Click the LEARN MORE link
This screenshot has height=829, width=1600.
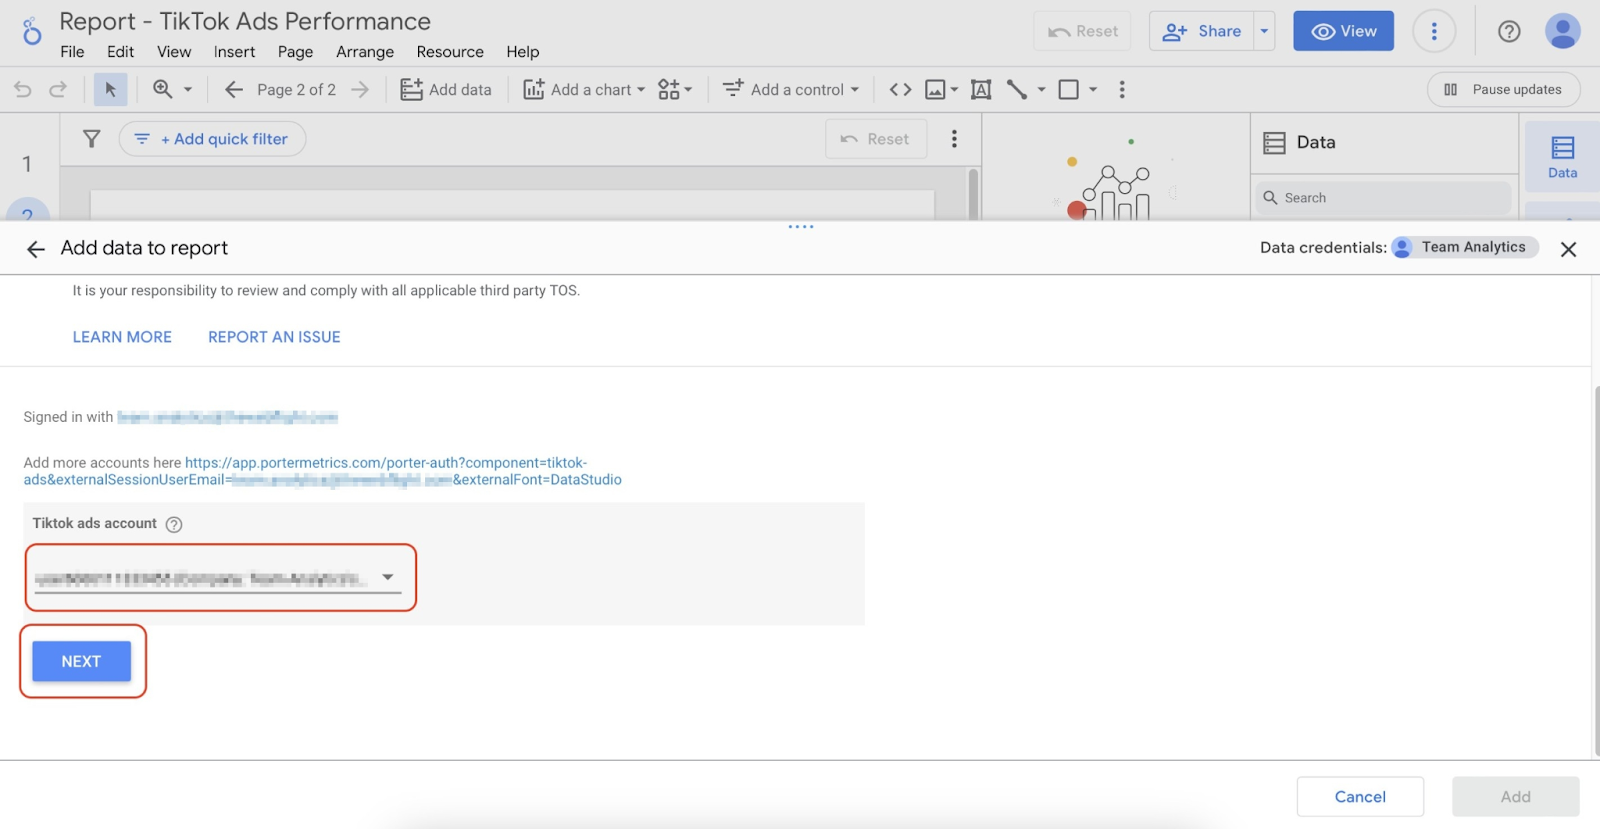[122, 337]
